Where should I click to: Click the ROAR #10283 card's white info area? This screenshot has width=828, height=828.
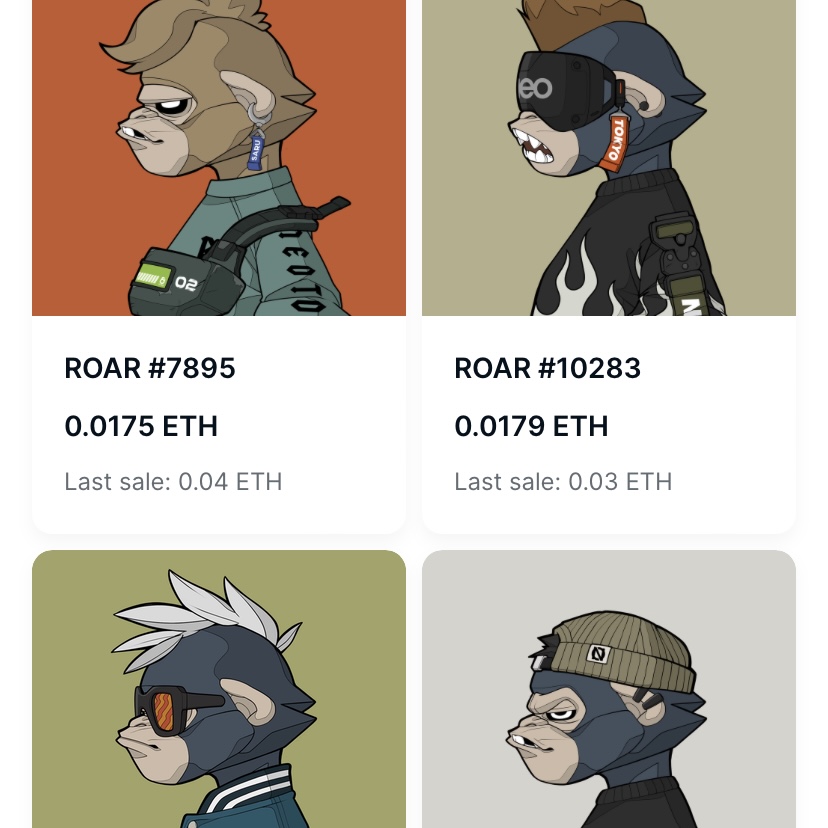608,425
